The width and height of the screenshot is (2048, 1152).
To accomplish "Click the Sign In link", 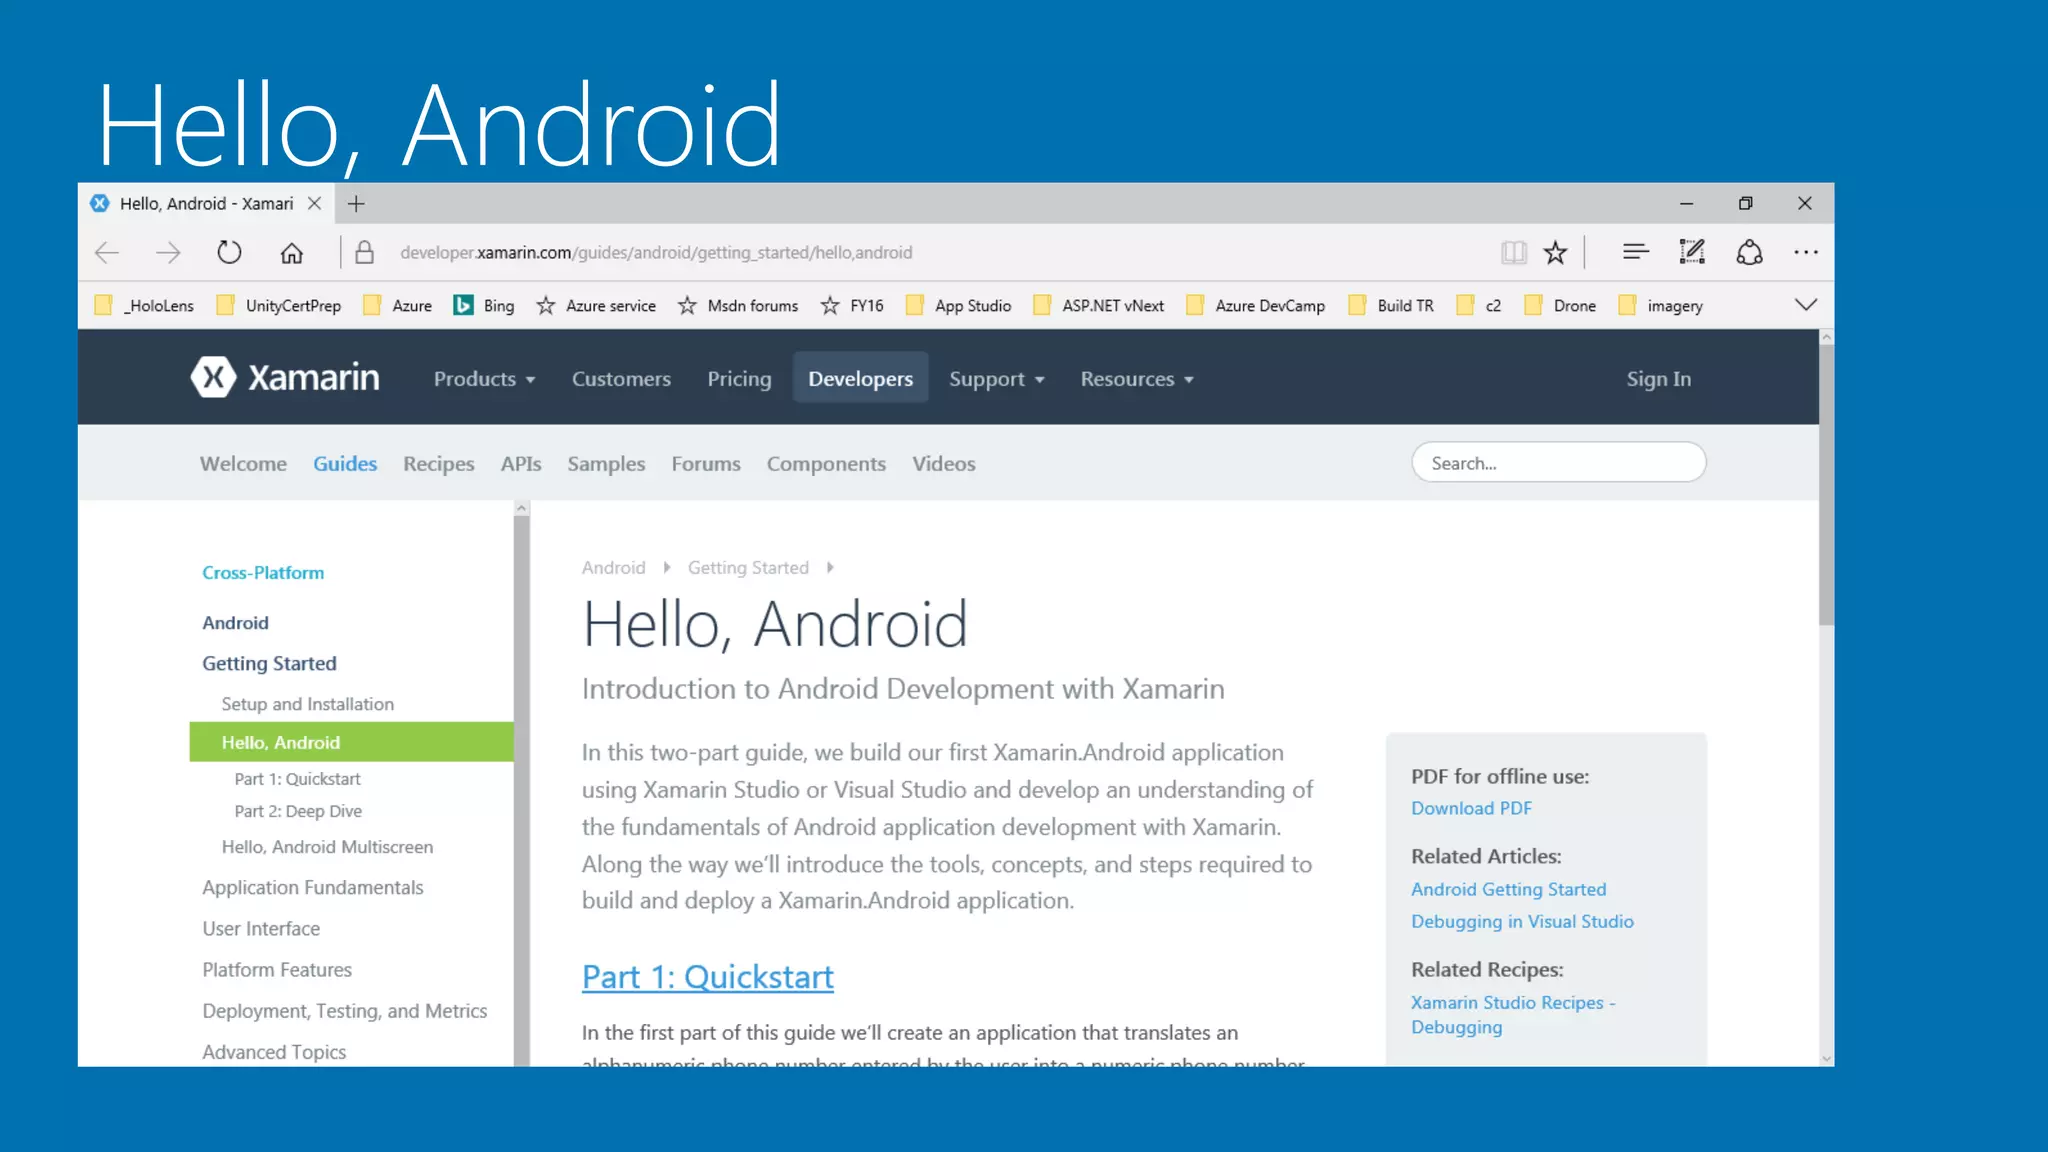I will pyautogui.click(x=1658, y=379).
